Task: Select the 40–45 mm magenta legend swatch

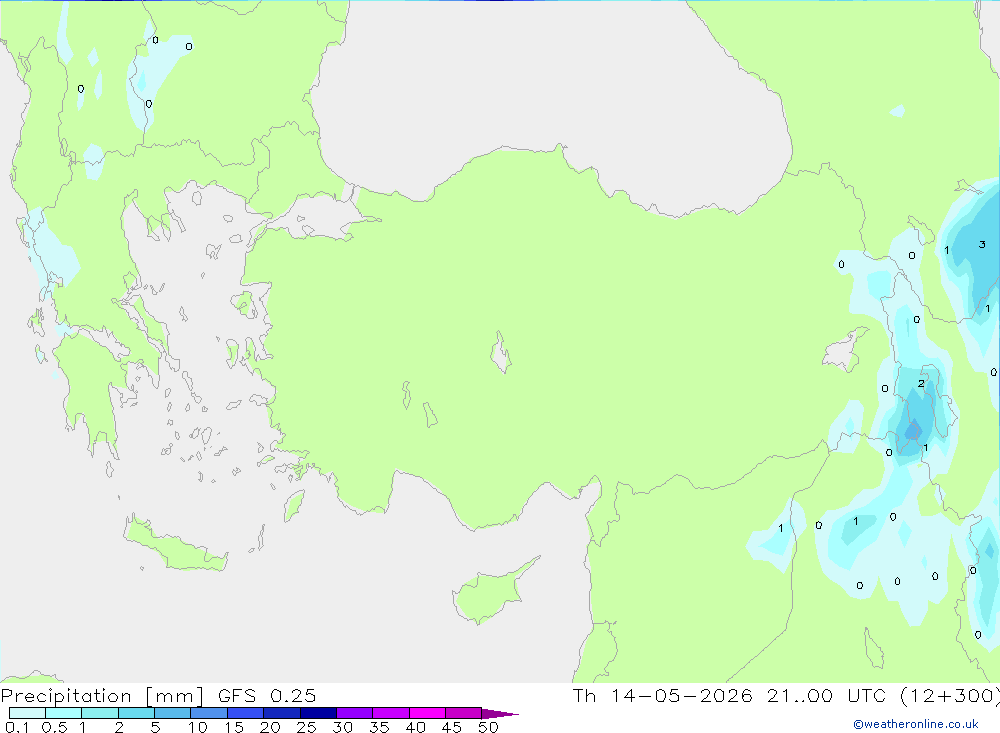Action: click(x=427, y=713)
